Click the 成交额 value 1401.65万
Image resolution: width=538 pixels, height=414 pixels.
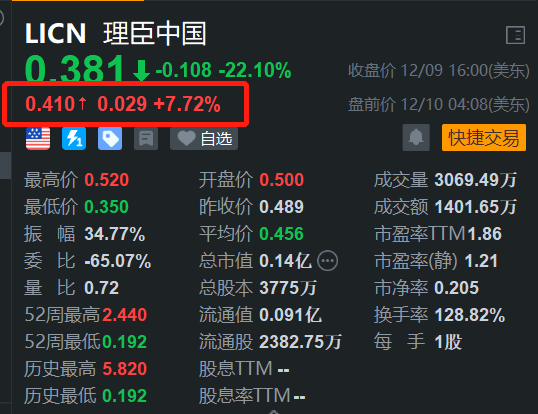(476, 207)
